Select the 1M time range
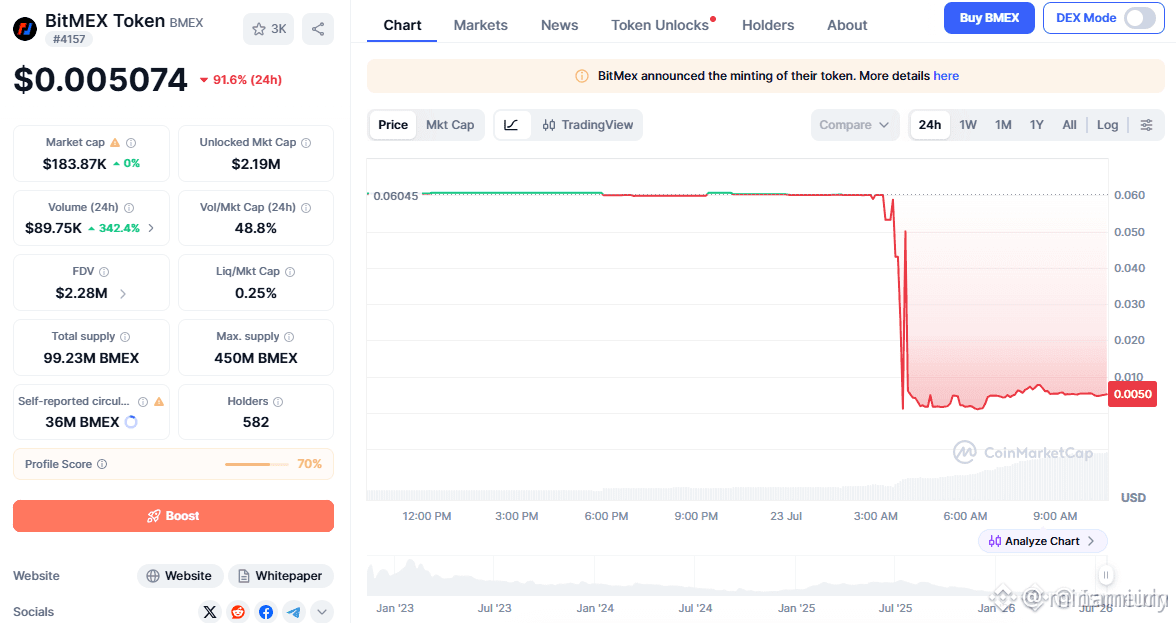Screen dimensions: 1176x623 pos(1004,125)
